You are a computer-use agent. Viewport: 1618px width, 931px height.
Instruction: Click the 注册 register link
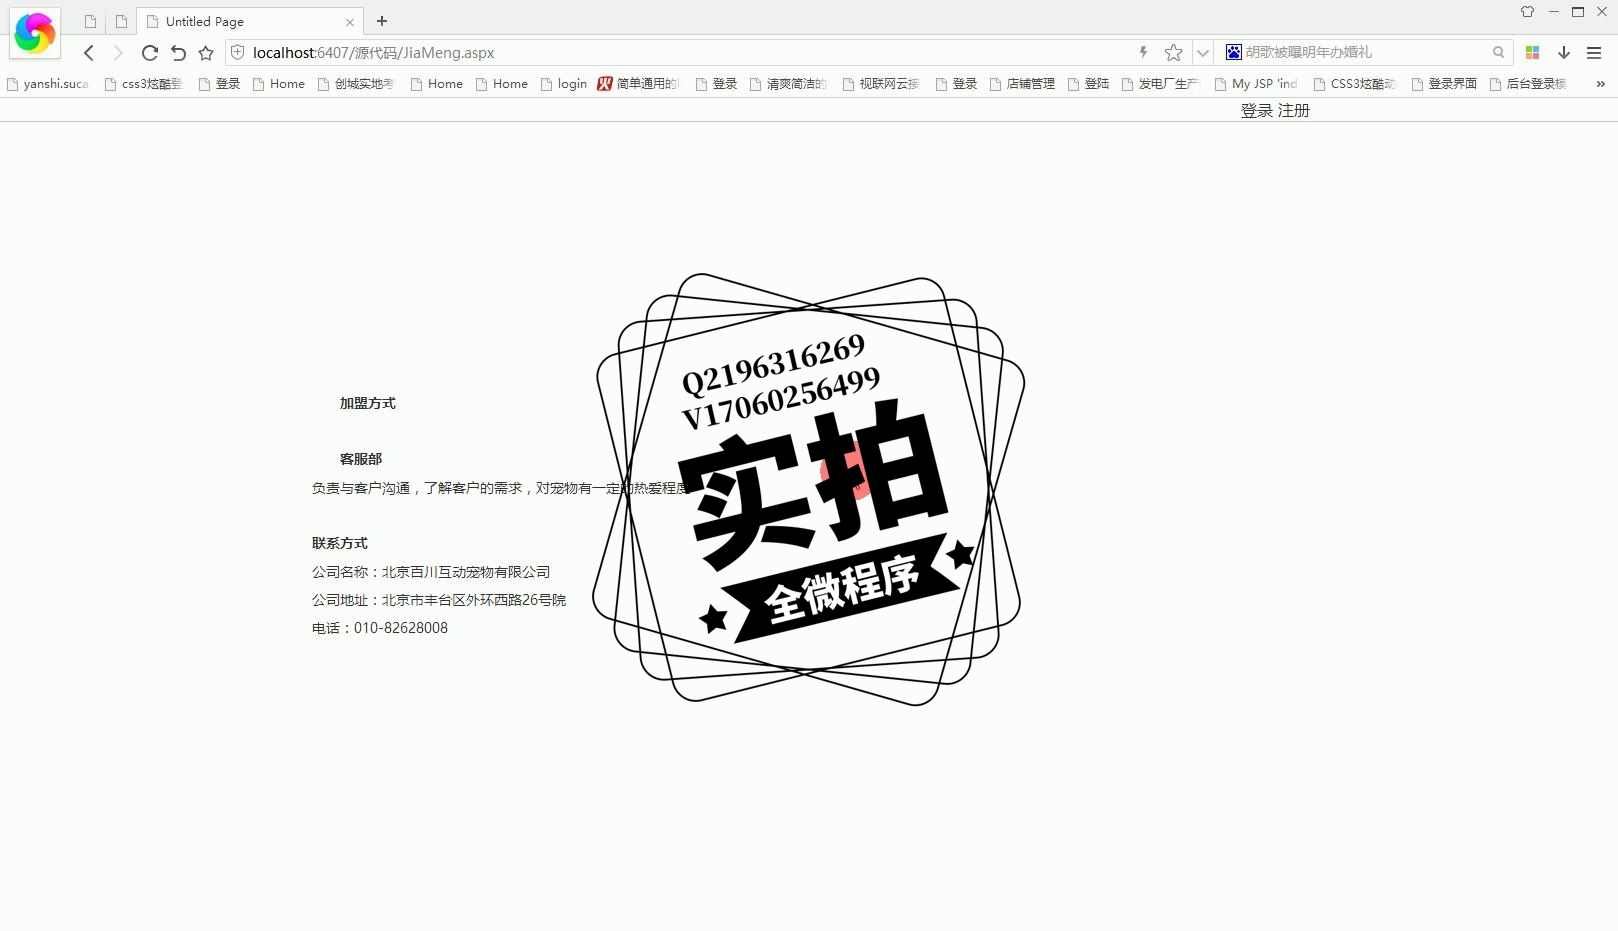[x=1294, y=110]
